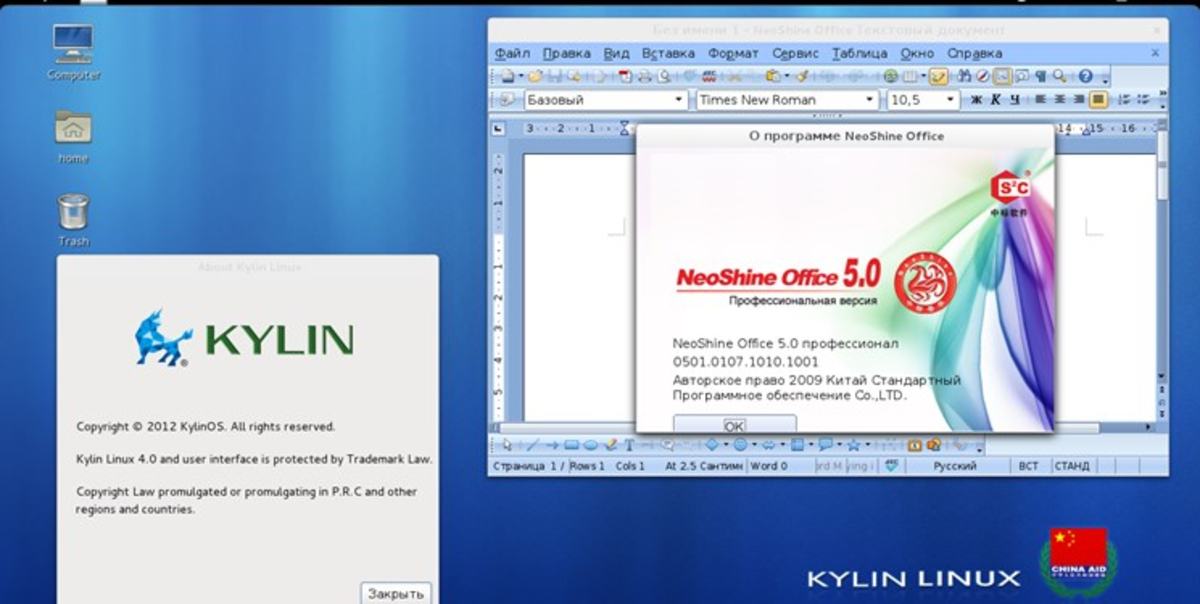
Task: Click the Paste clipboard icon
Action: coord(772,76)
